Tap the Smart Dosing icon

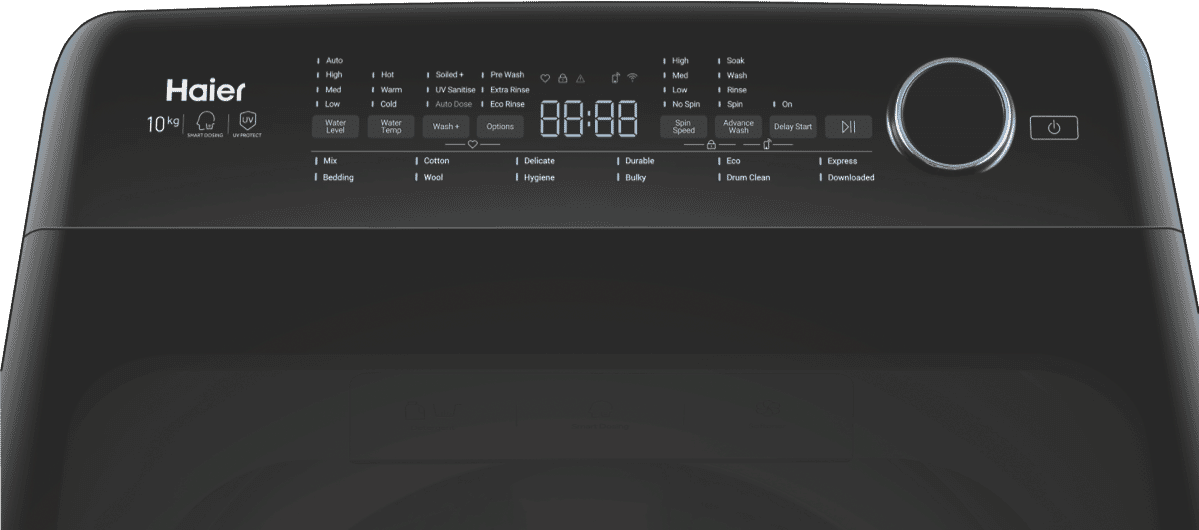click(x=205, y=122)
